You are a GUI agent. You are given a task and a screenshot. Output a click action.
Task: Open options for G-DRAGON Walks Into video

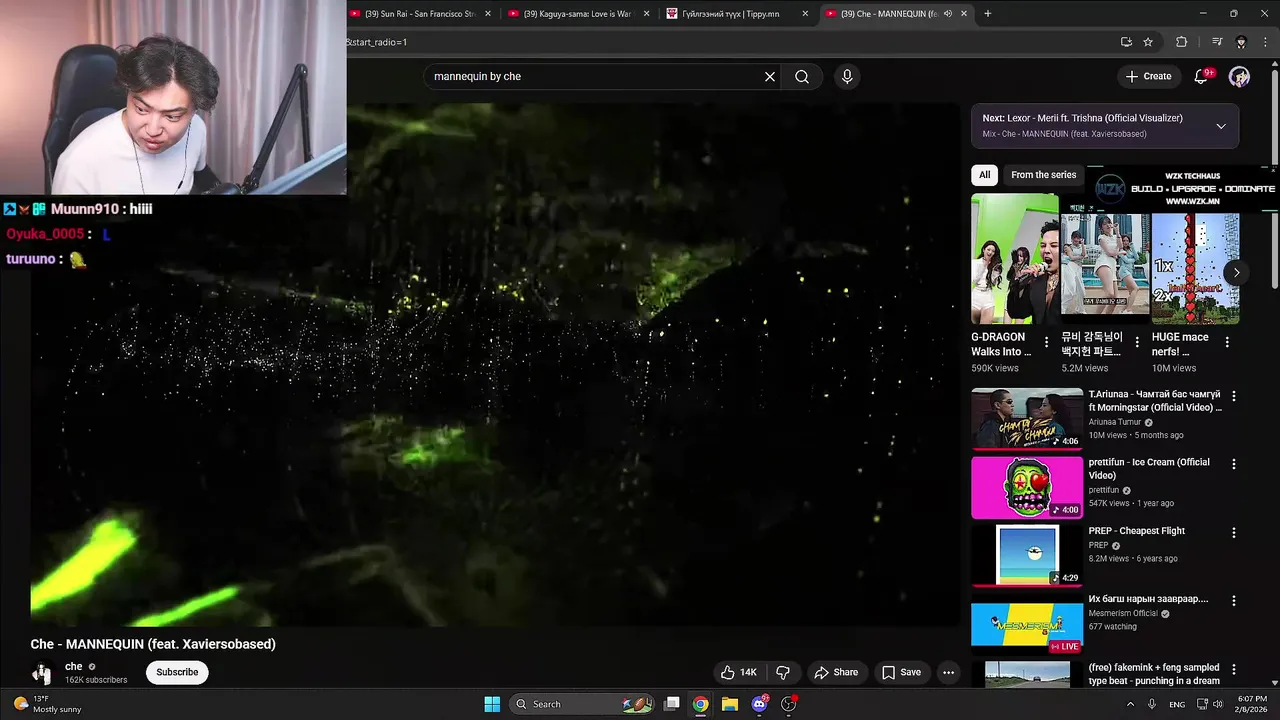click(x=1046, y=342)
